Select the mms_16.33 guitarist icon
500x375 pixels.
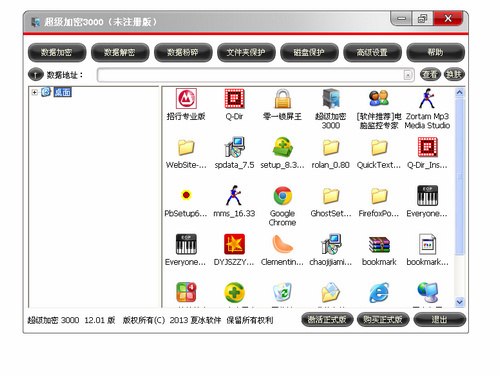coord(234,195)
